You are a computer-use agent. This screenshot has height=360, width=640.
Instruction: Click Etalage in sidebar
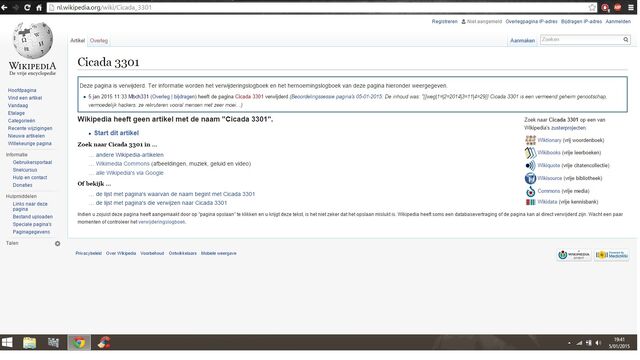point(16,113)
